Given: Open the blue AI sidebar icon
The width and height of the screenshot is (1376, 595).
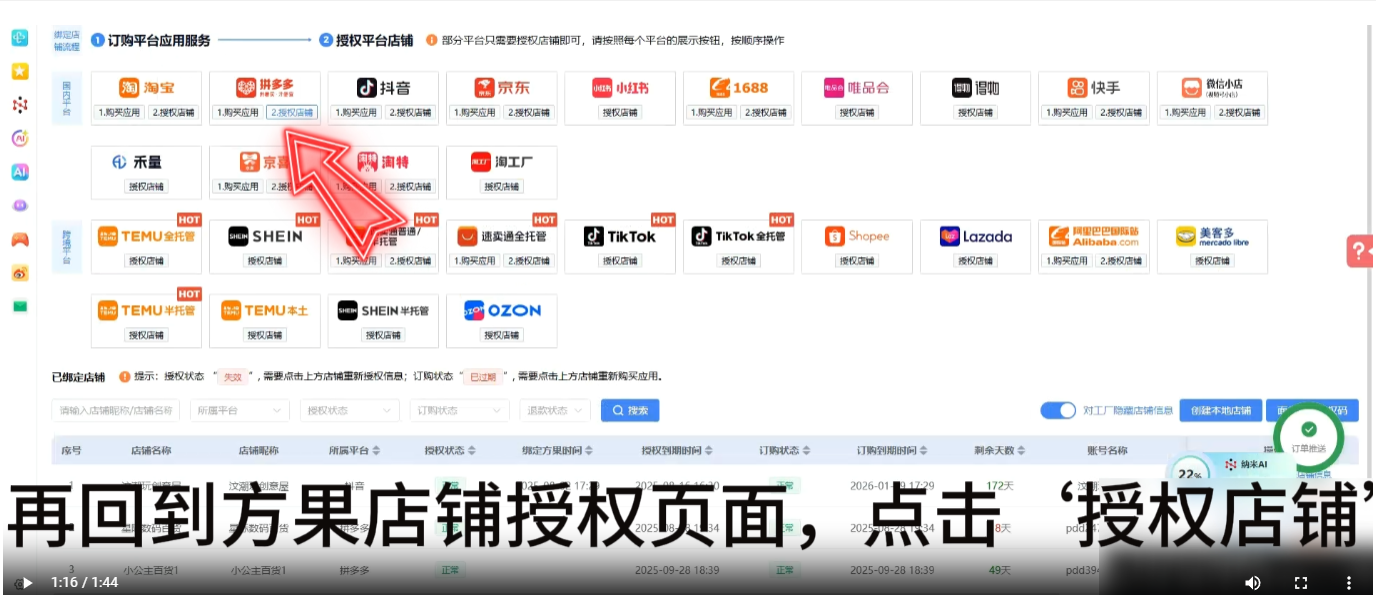Looking at the screenshot, I should [x=20, y=172].
